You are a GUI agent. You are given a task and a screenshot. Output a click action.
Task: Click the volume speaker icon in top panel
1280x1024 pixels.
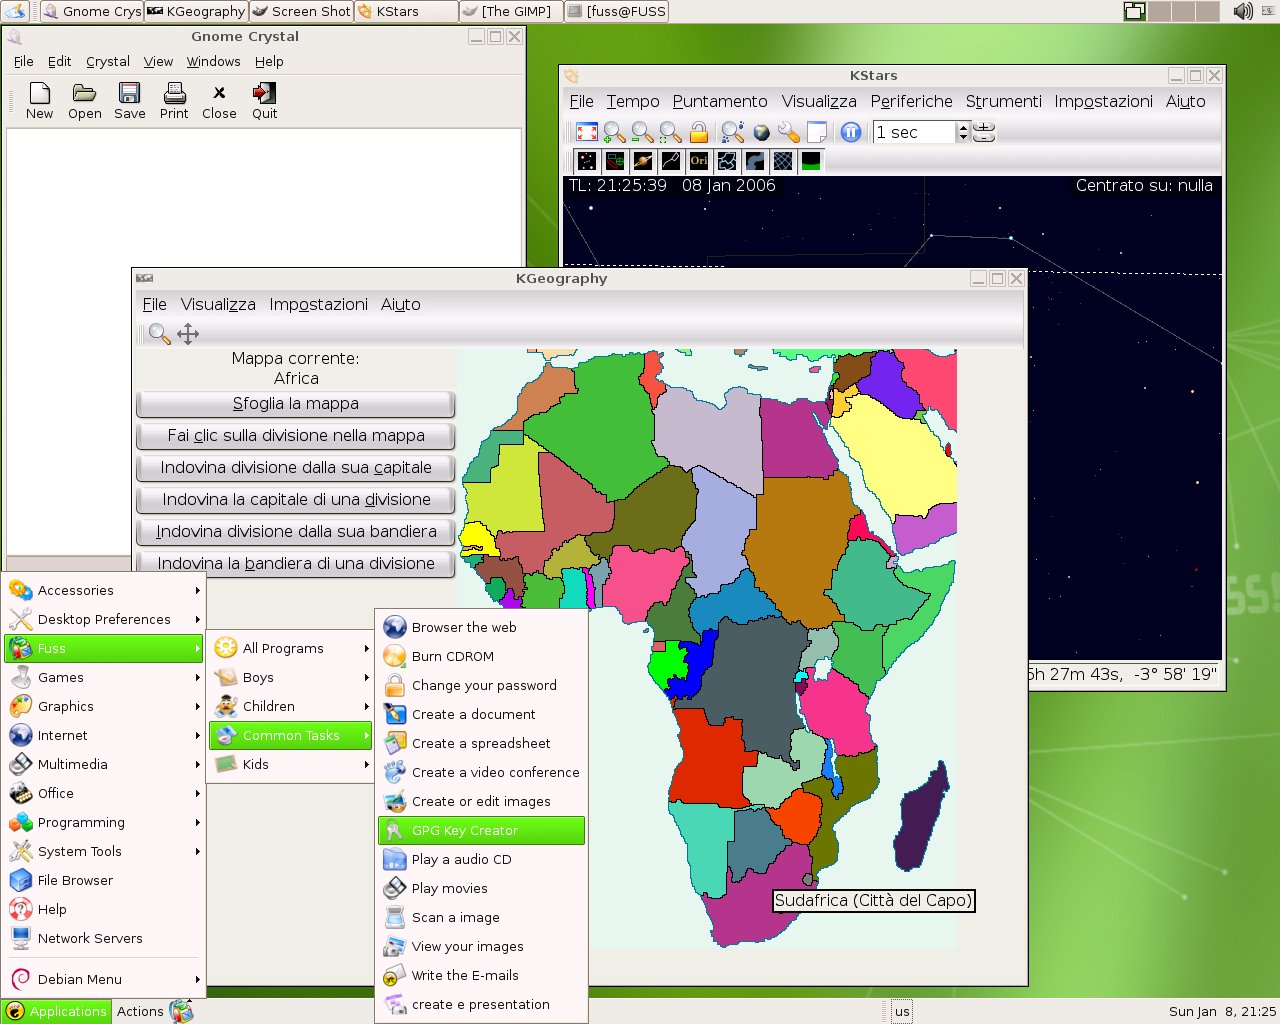[1243, 11]
